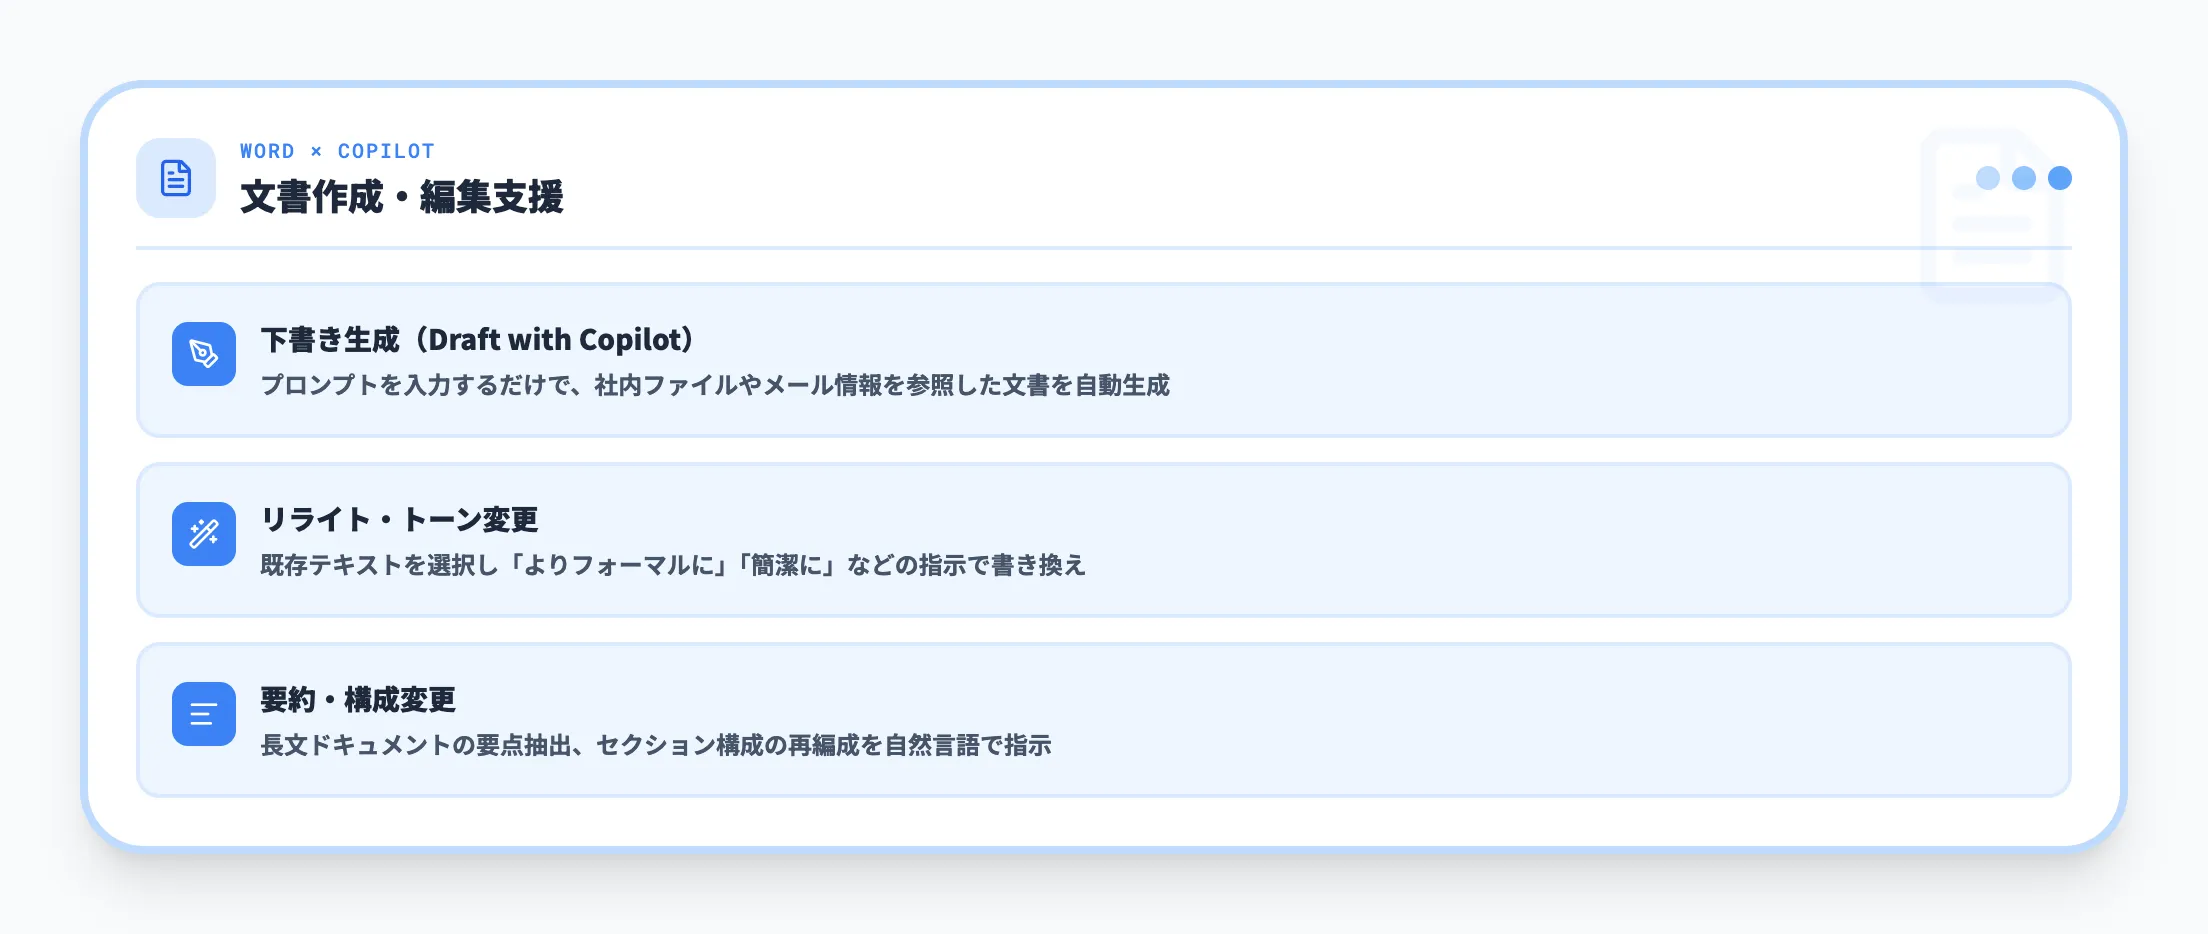Screen dimensions: 2208x934
Task: Click the word WORD in the header label
Action: click(267, 151)
